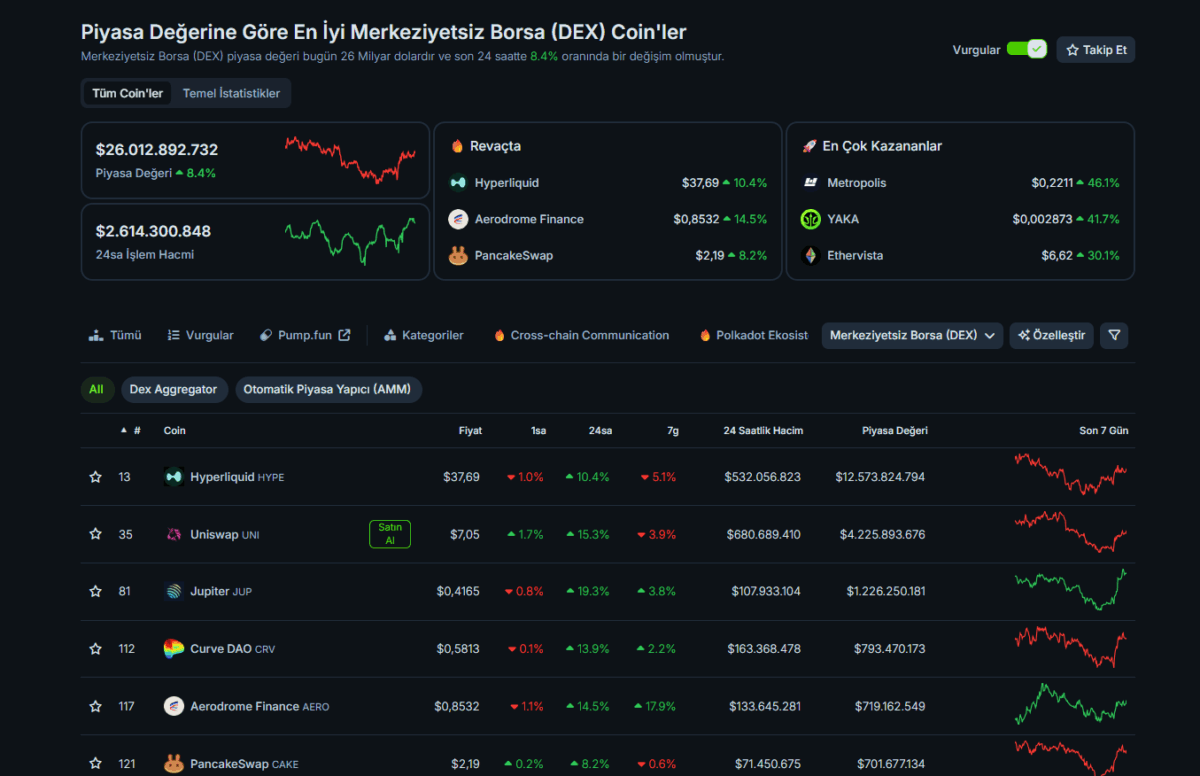The height and width of the screenshot is (776, 1200).
Task: Open Hyperliquid 7-day sparkline chart
Action: (1071, 474)
